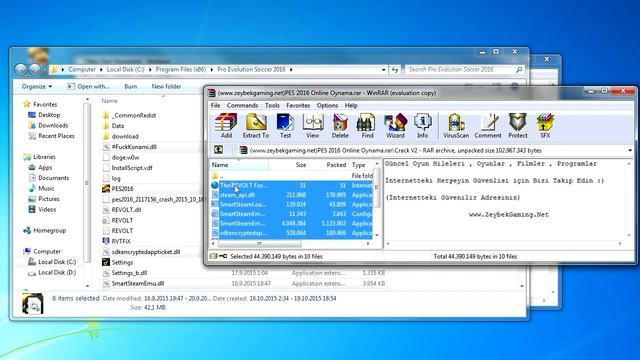Open the WinRAR Commands menu
This screenshot has height=360, width=640.
[x=242, y=105]
